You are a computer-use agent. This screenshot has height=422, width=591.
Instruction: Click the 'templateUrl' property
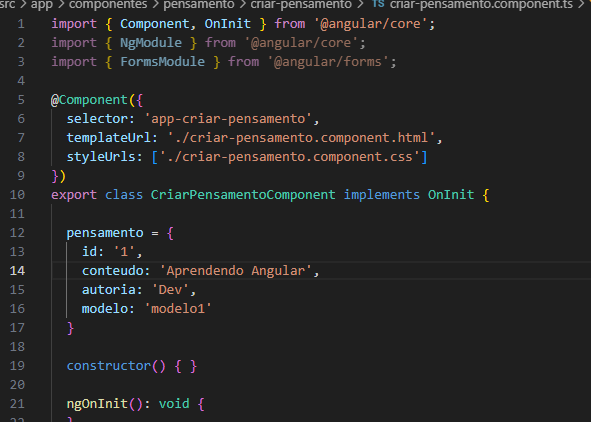pyautogui.click(x=109, y=138)
